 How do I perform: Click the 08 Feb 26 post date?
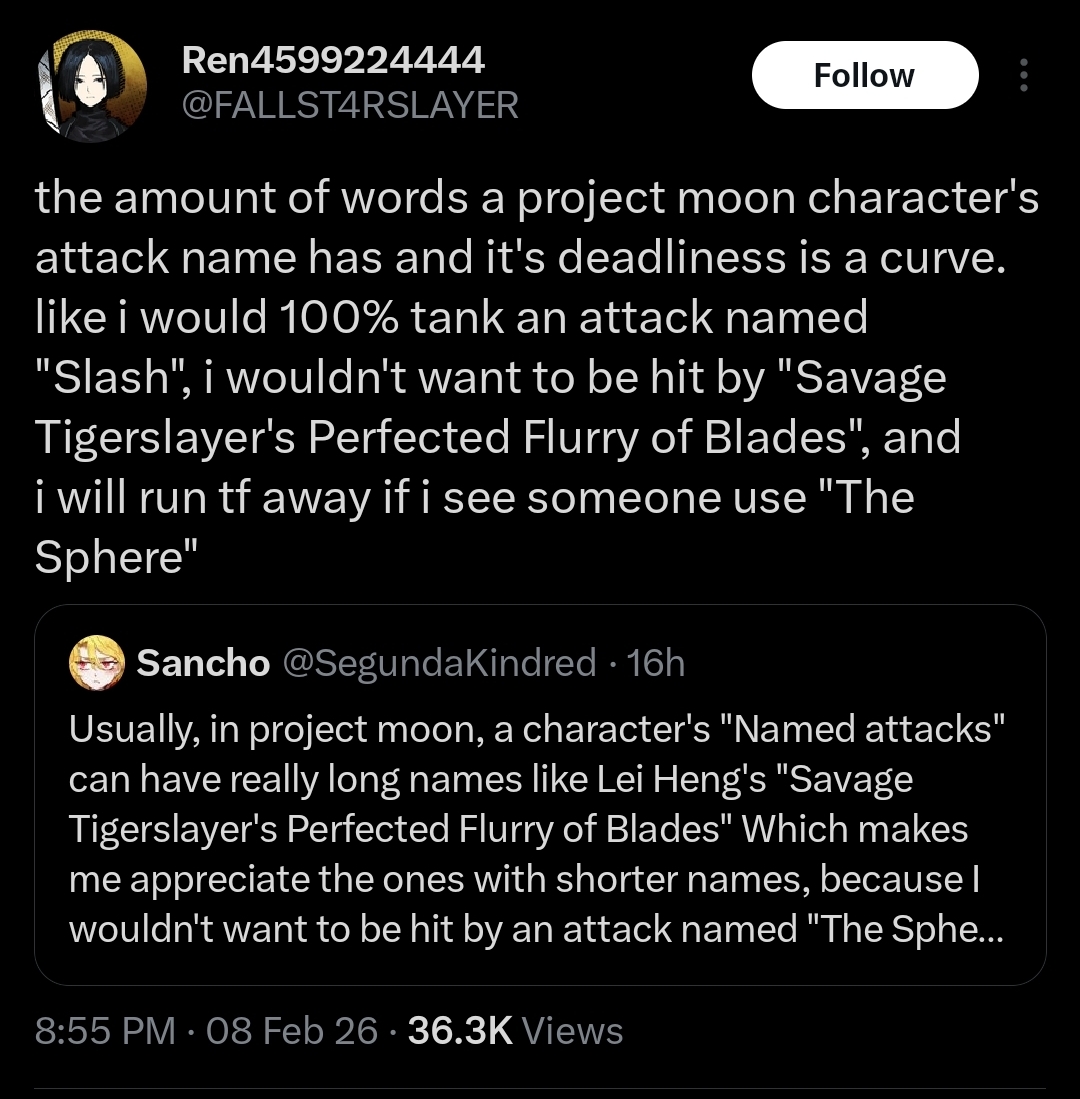point(293,1030)
